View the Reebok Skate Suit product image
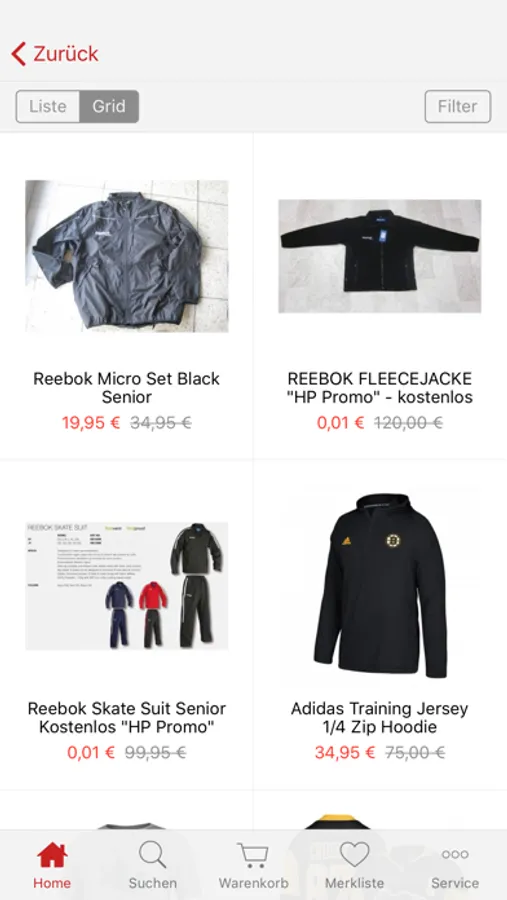Viewport: 507px width, 900px height. (x=127, y=585)
